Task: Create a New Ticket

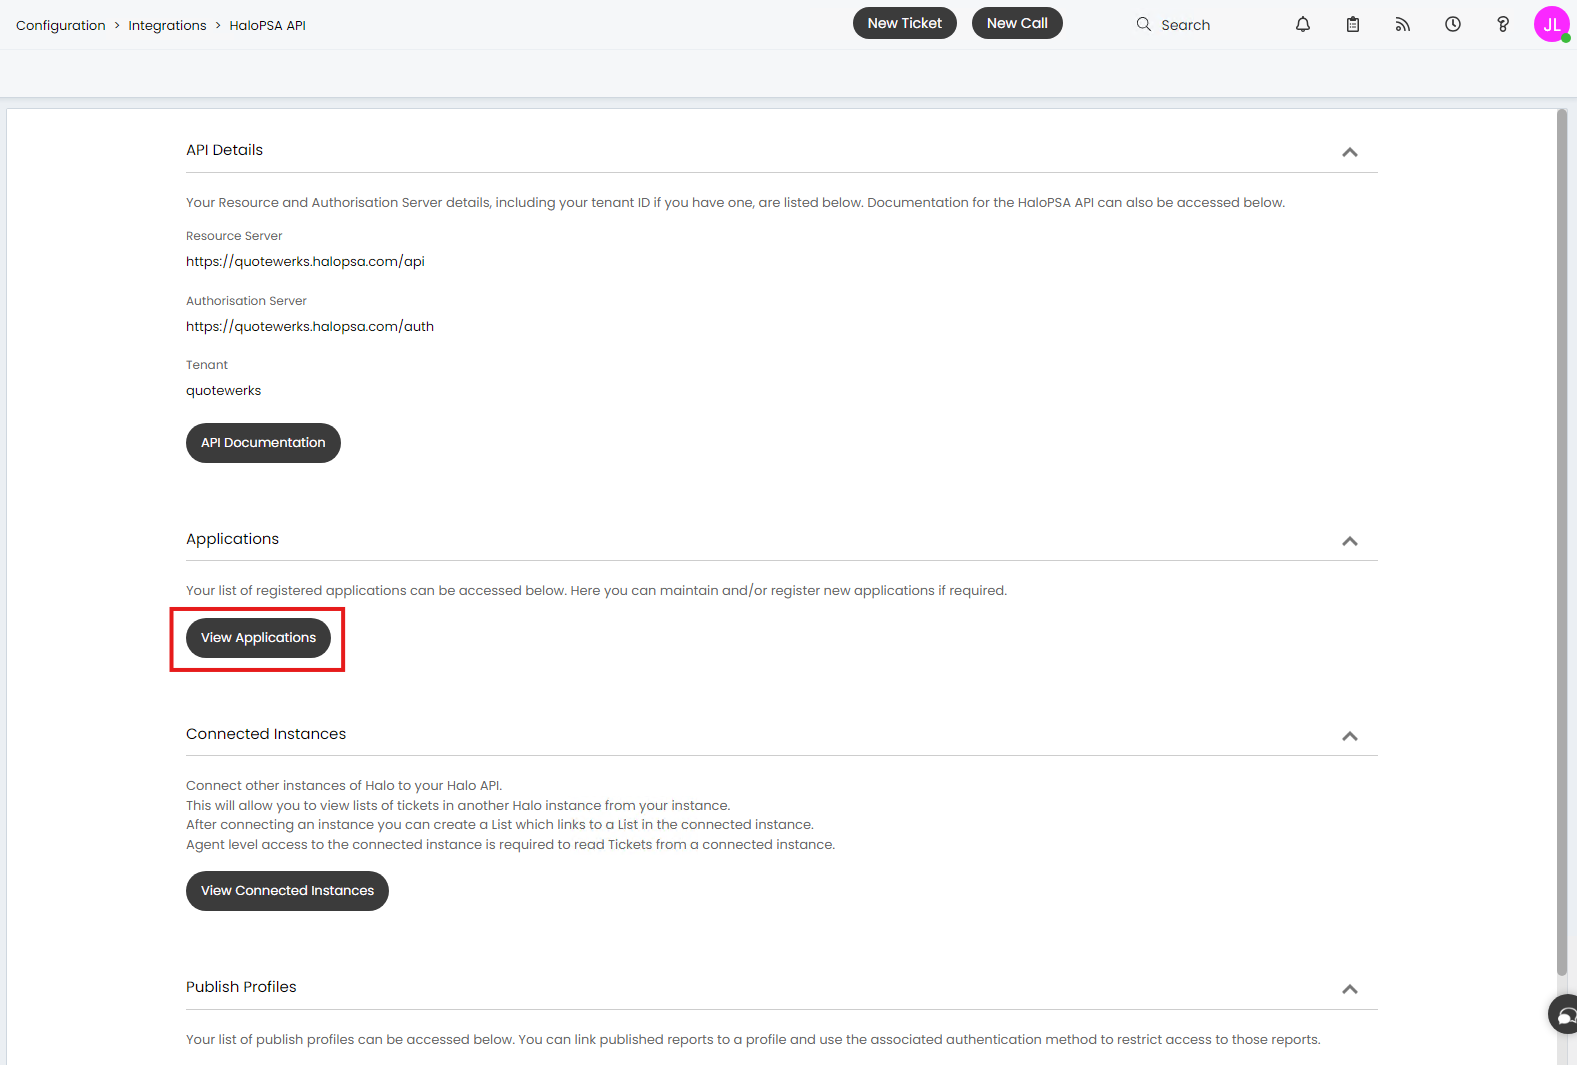Action: tap(904, 23)
